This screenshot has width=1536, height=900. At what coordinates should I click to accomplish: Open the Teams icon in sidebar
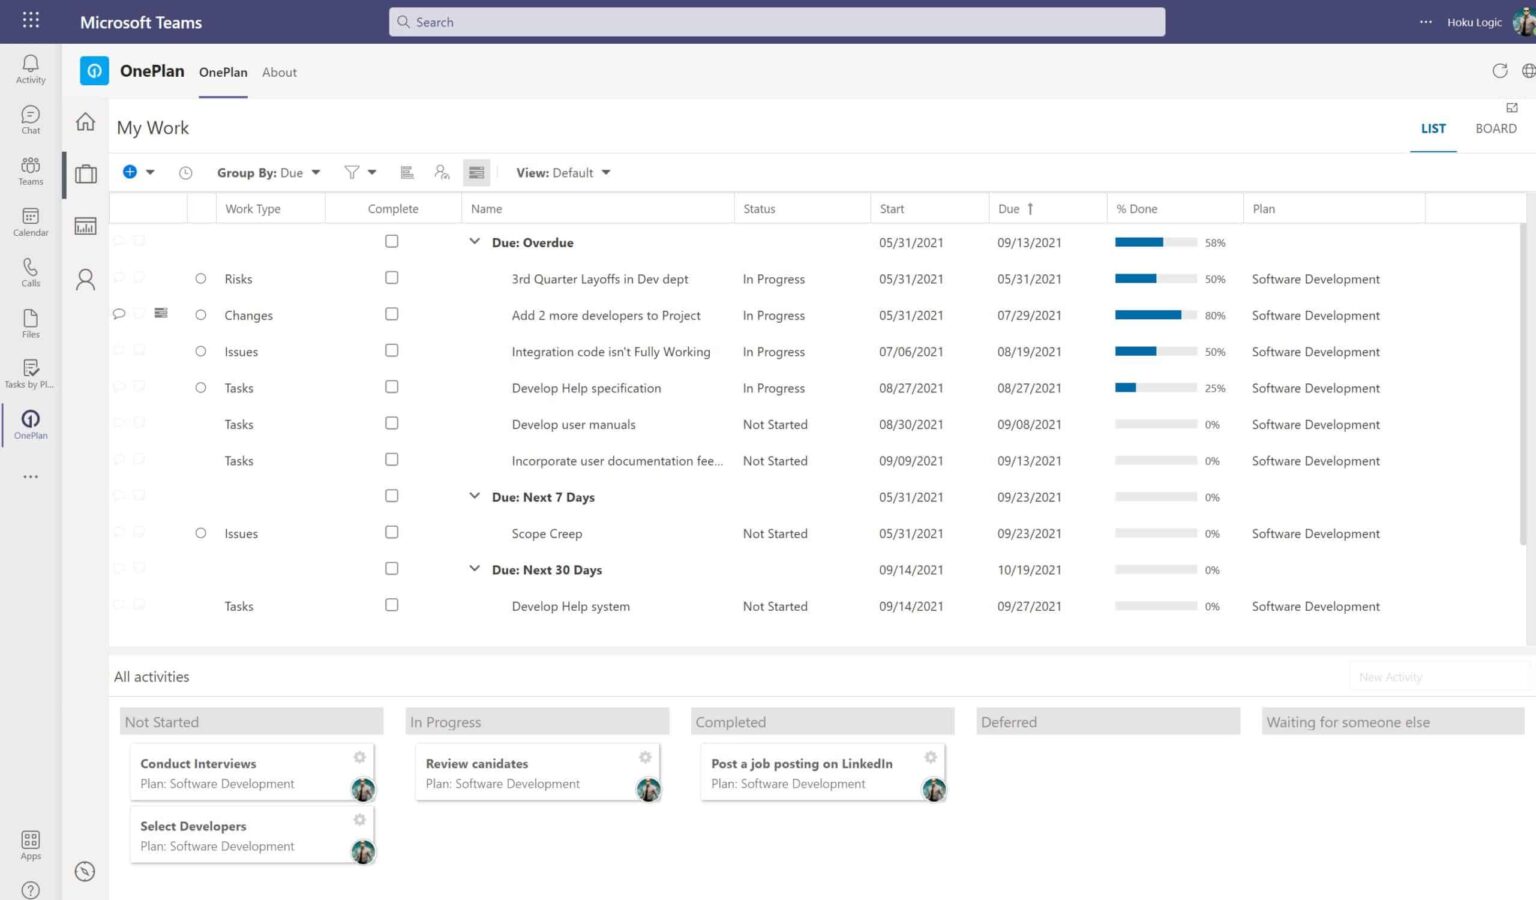point(31,171)
